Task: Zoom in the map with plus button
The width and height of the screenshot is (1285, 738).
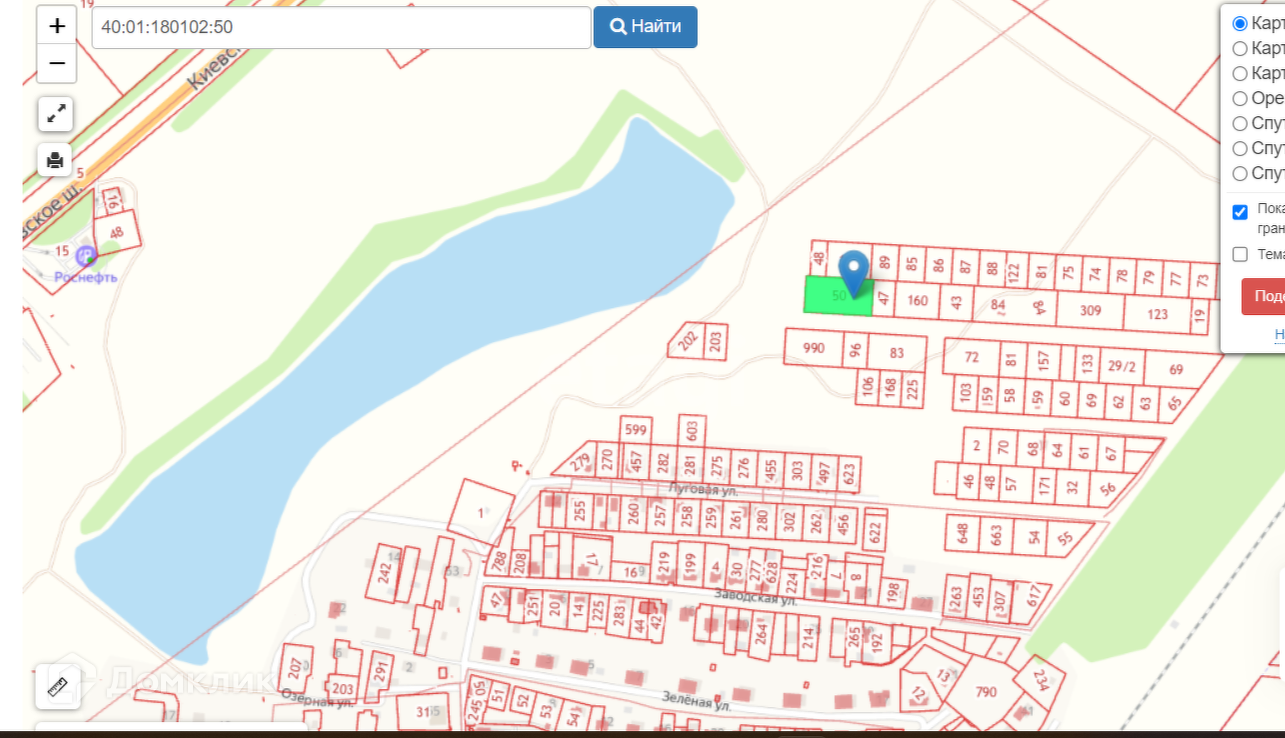Action: pyautogui.click(x=57, y=26)
